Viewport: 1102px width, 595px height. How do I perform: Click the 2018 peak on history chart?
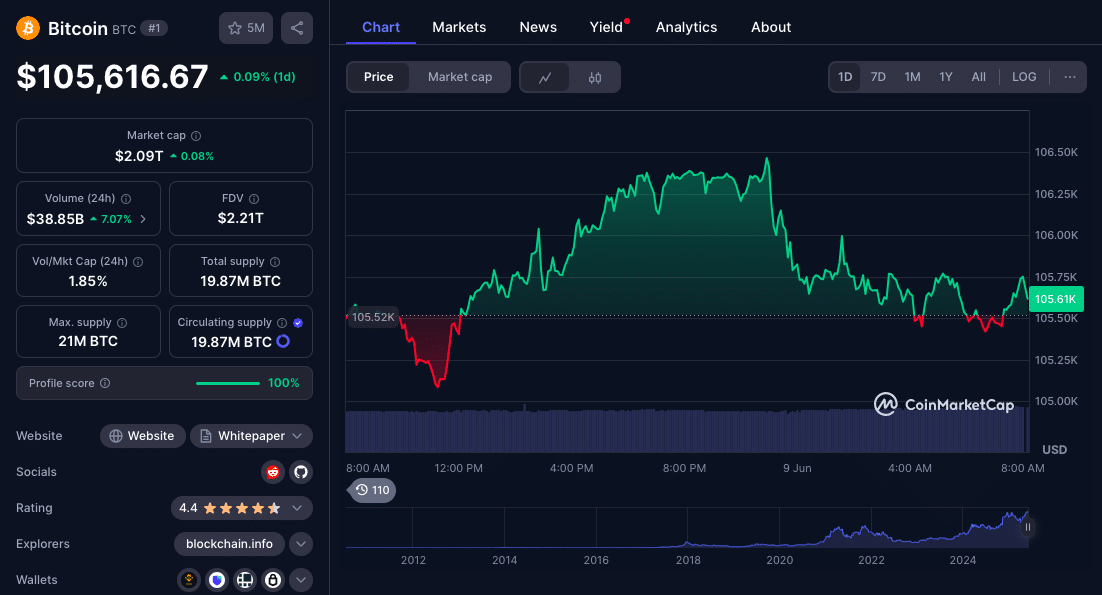point(687,543)
